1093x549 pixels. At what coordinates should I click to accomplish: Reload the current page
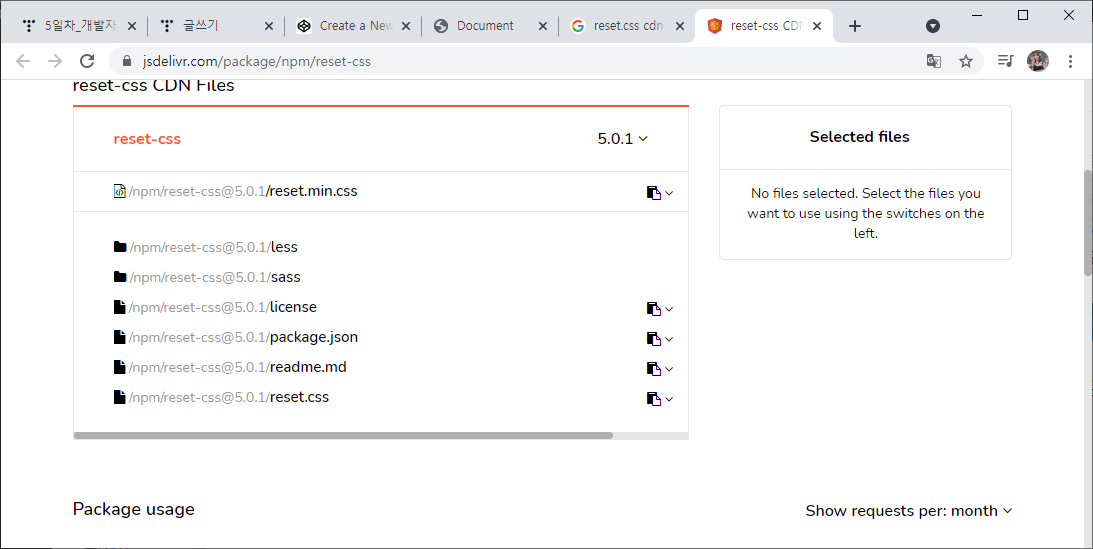(x=87, y=61)
